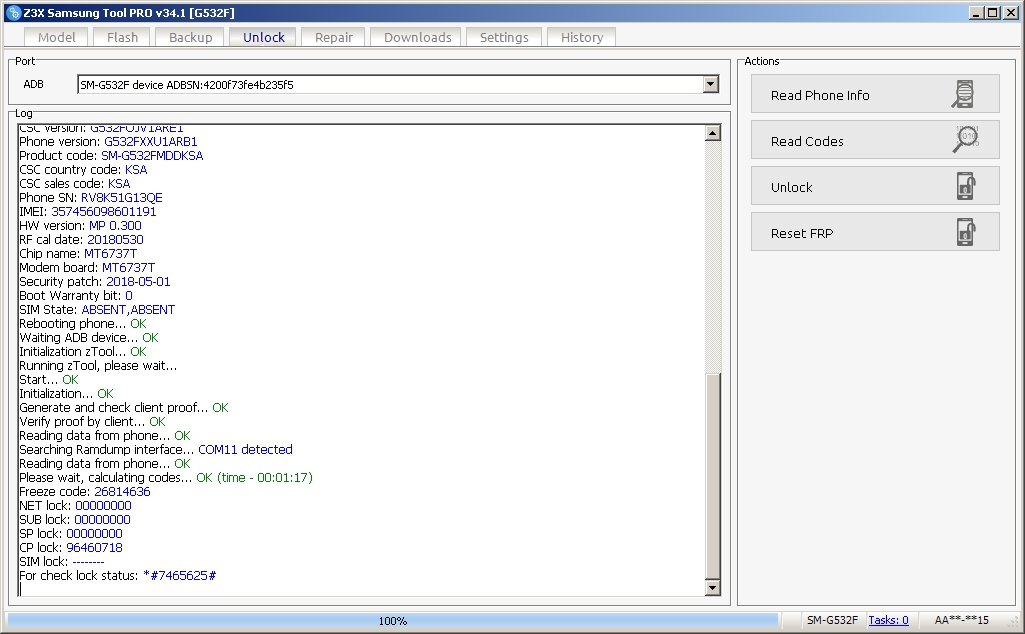Click the Running zTool, please wait line
The width and height of the screenshot is (1025, 634).
pos(98,366)
